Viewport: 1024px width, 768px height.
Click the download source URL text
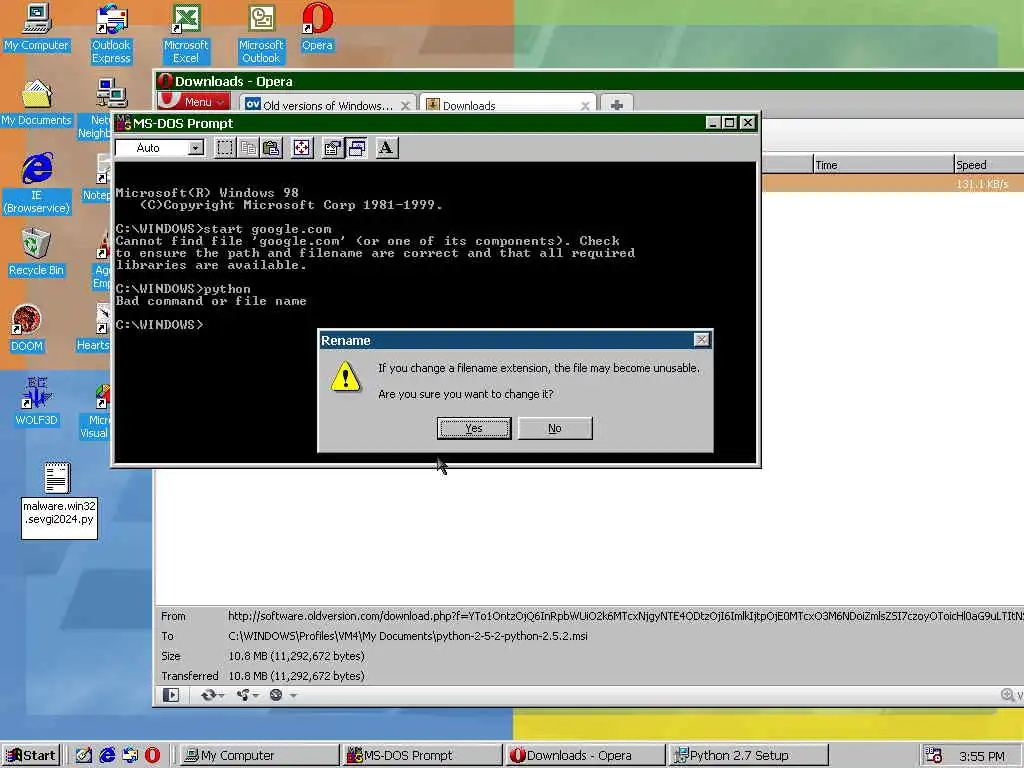626,616
